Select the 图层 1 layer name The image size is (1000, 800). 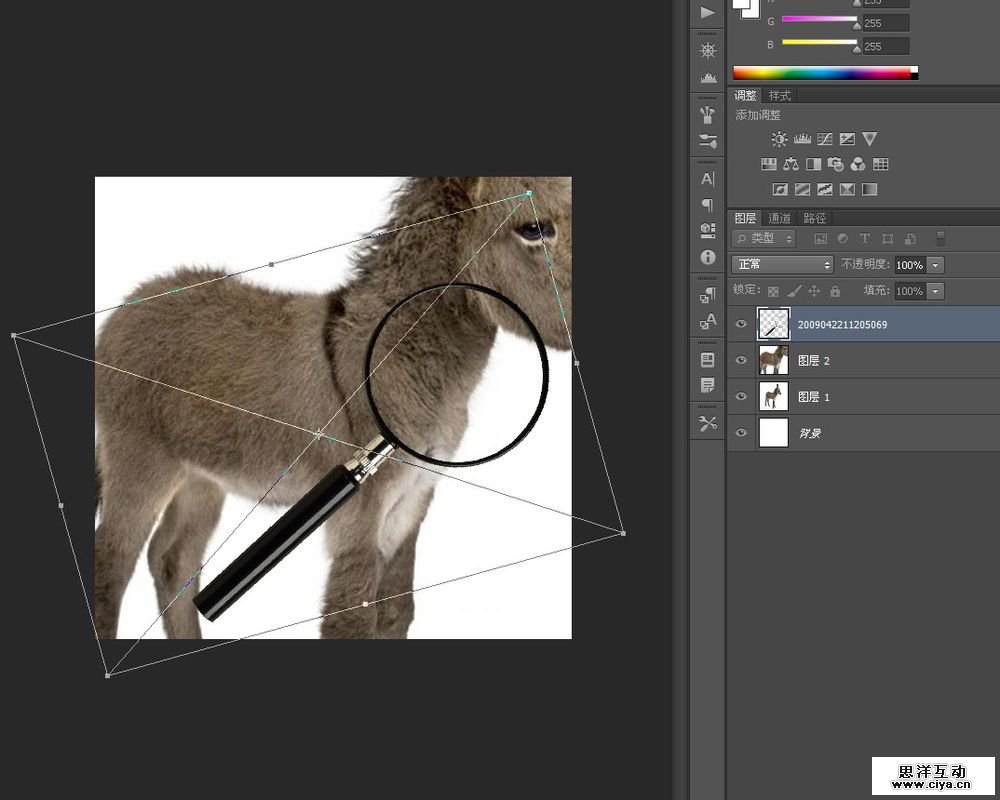point(814,398)
